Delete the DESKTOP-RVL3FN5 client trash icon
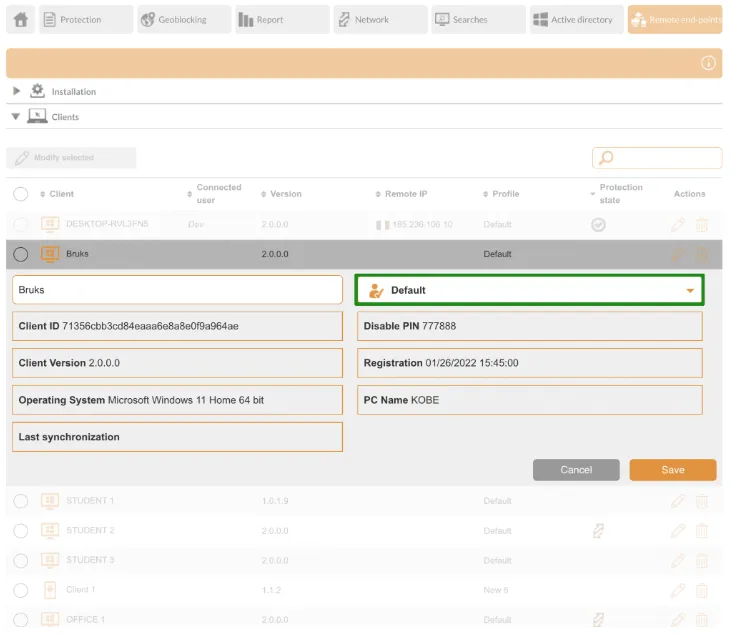The height and width of the screenshot is (640, 737). coord(702,225)
